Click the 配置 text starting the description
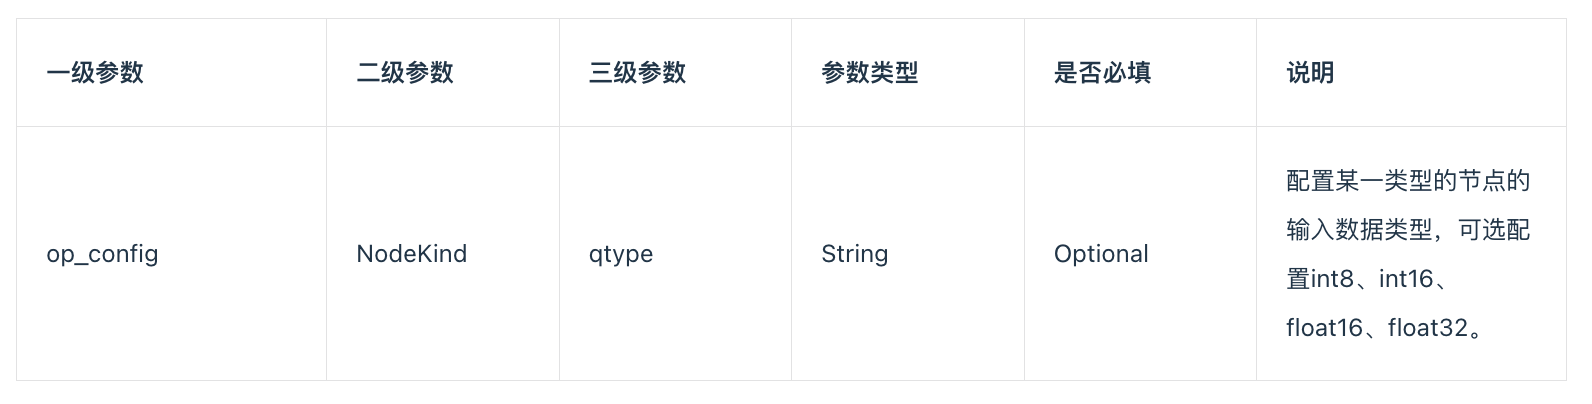 pyautogui.click(x=1310, y=181)
